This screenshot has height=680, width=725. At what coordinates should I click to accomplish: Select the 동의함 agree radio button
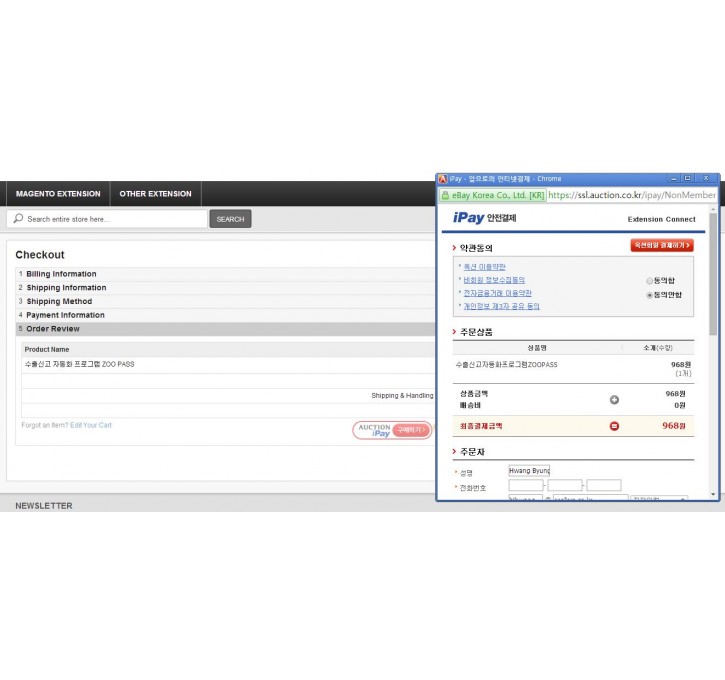coord(650,281)
